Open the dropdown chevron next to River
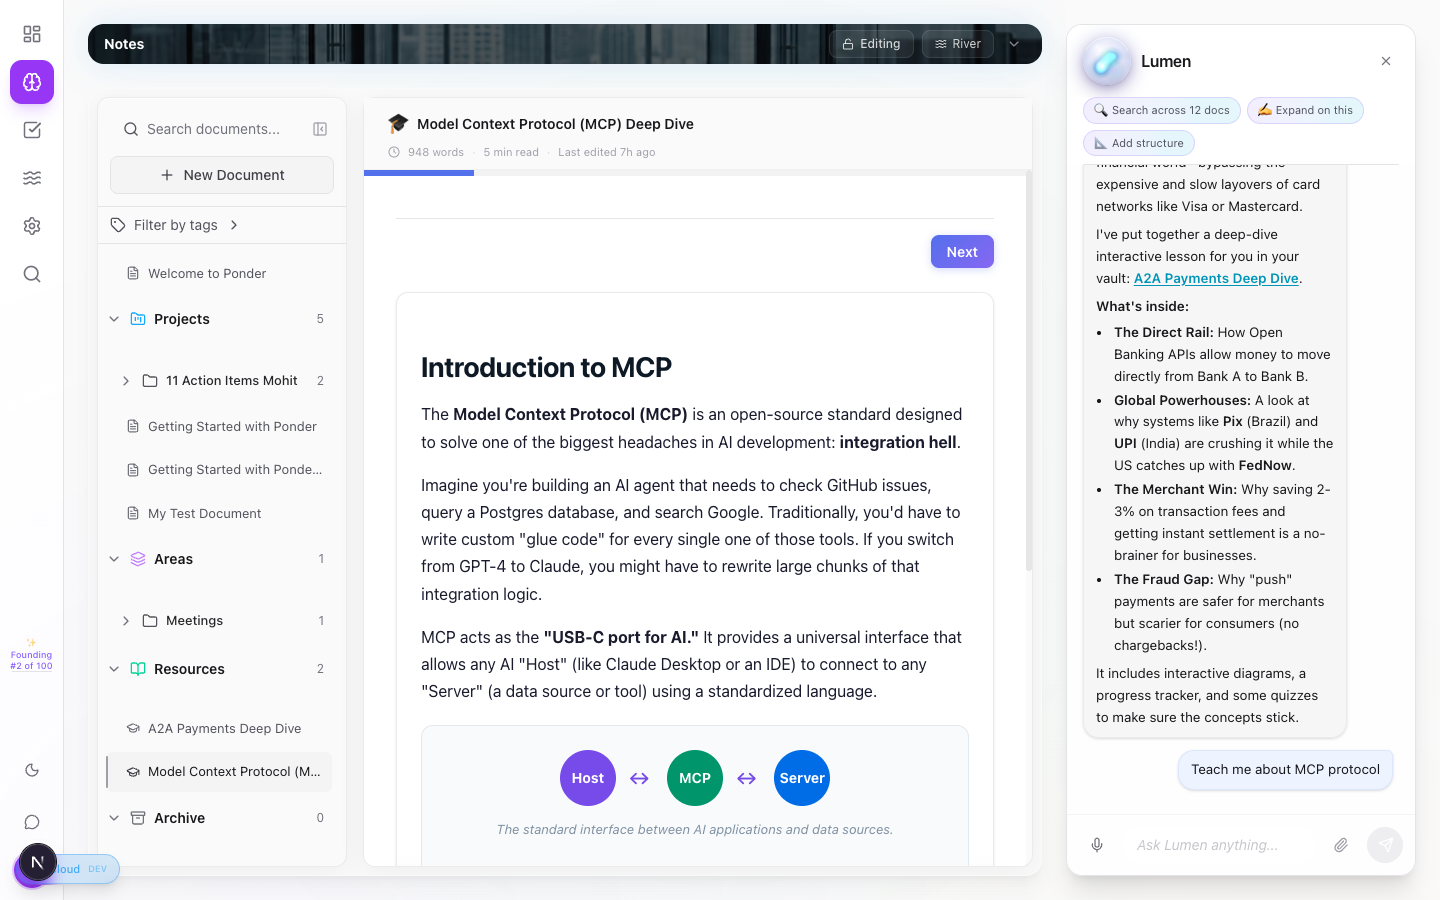This screenshot has width=1440, height=900. click(1014, 44)
